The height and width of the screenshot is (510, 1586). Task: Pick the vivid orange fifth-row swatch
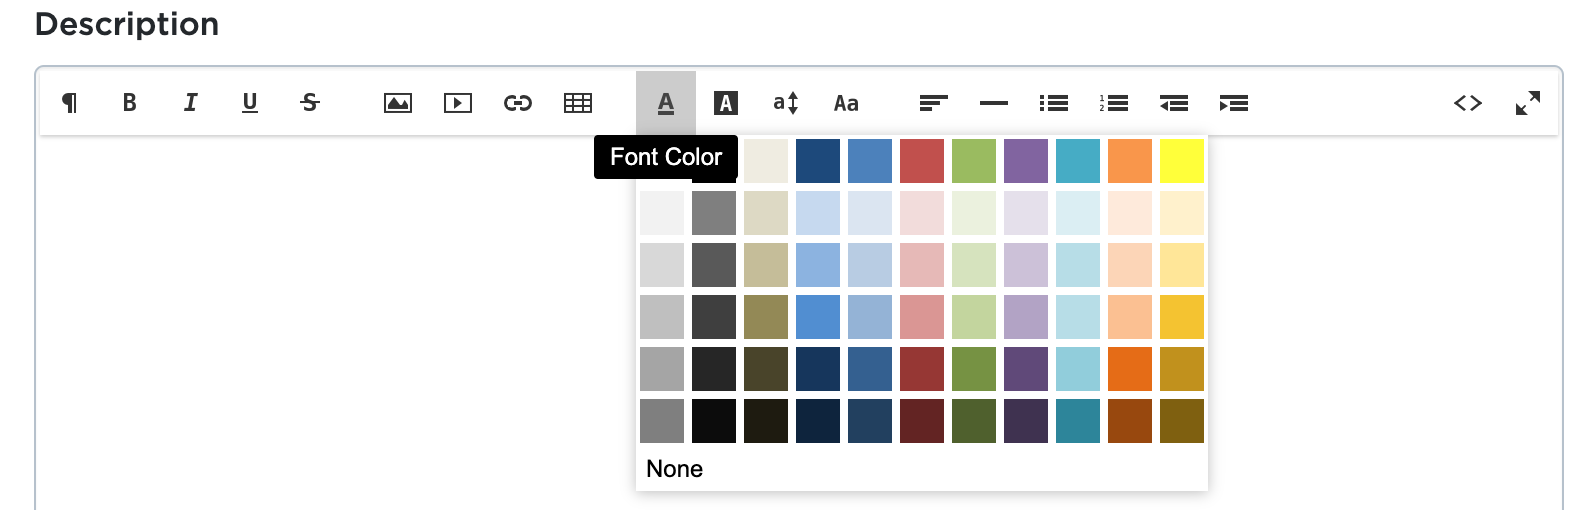point(1130,369)
